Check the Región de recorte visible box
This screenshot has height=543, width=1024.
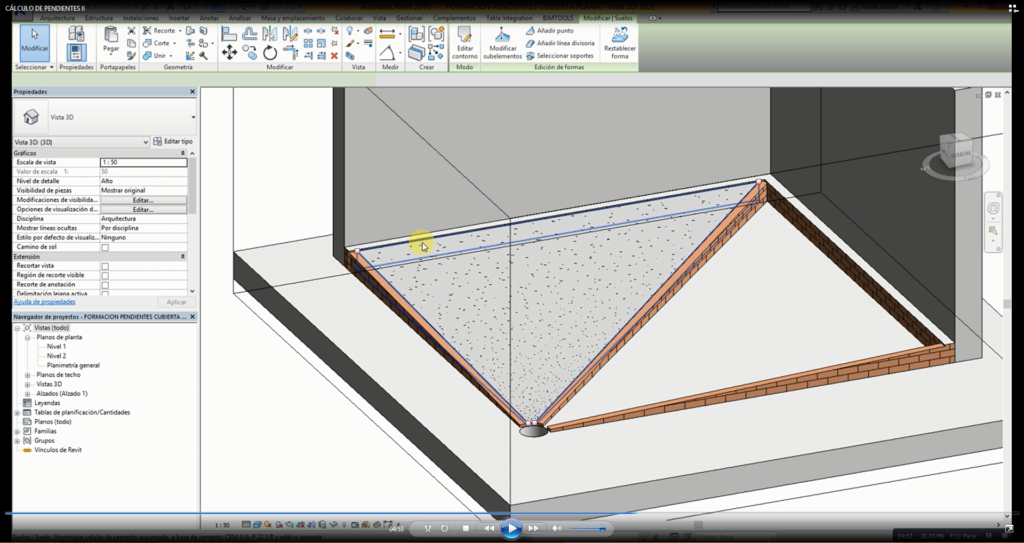pyautogui.click(x=105, y=275)
